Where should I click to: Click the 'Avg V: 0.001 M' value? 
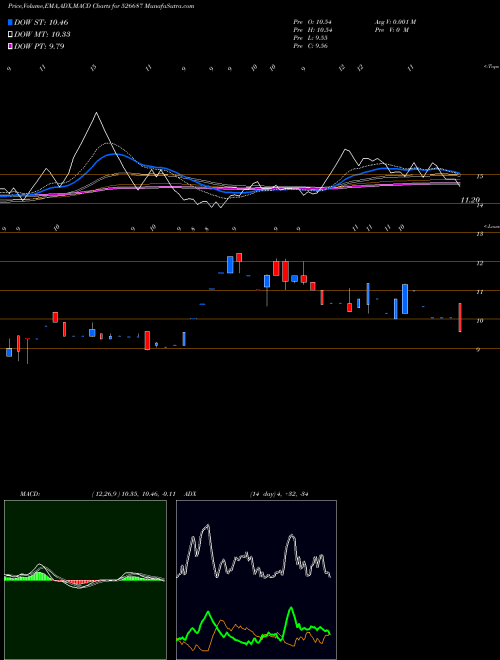tap(395, 22)
